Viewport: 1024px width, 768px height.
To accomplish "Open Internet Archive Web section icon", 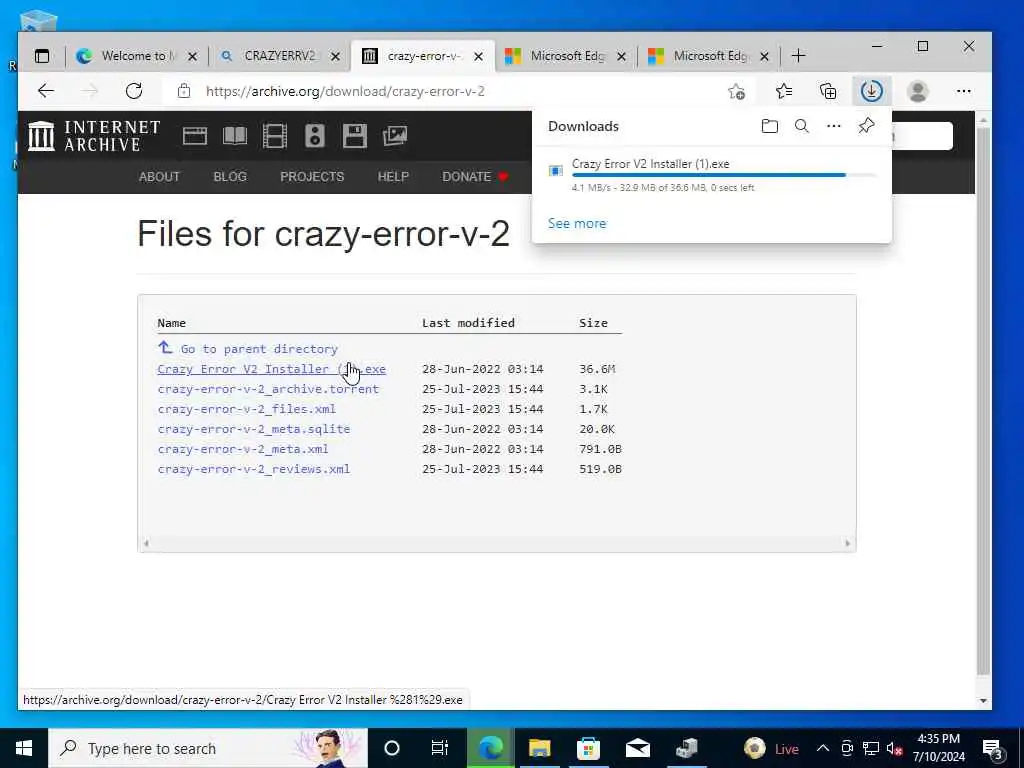I will (x=195, y=136).
